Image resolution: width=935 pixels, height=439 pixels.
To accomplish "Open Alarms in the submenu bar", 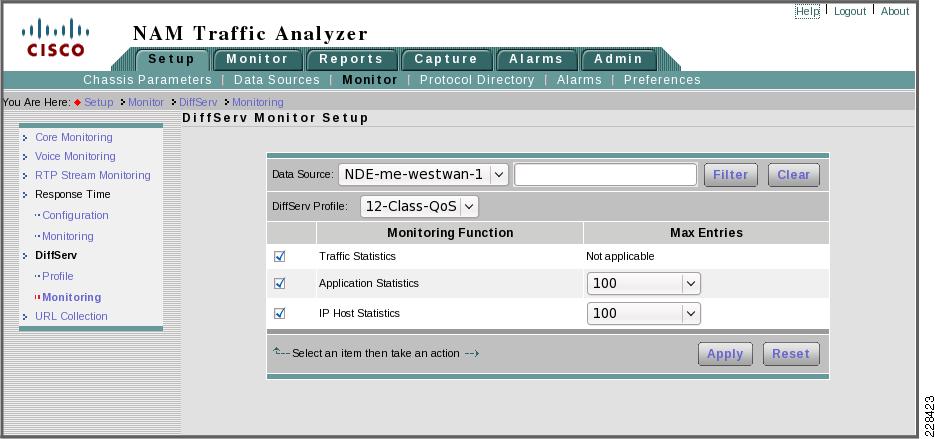I will (579, 80).
